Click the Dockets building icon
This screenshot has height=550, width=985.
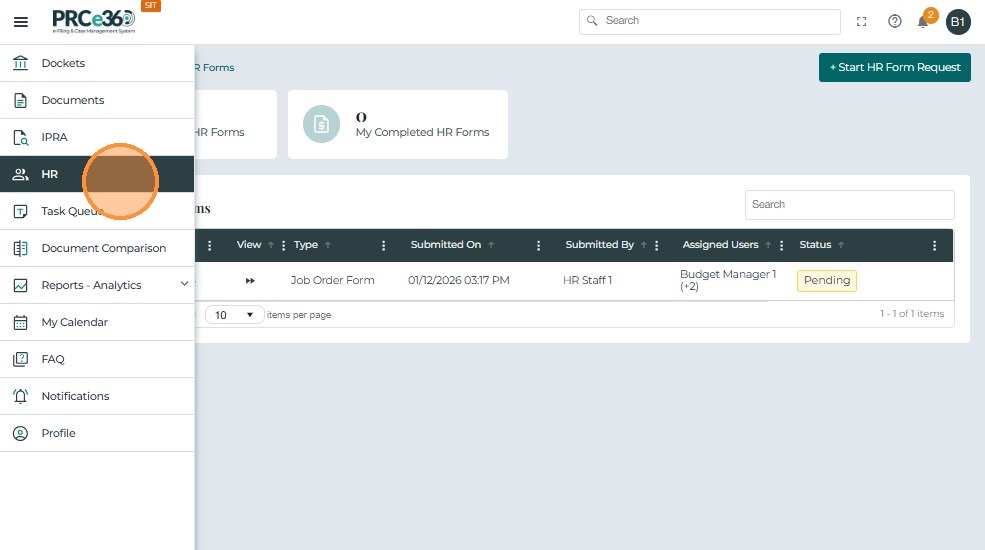click(x=21, y=63)
